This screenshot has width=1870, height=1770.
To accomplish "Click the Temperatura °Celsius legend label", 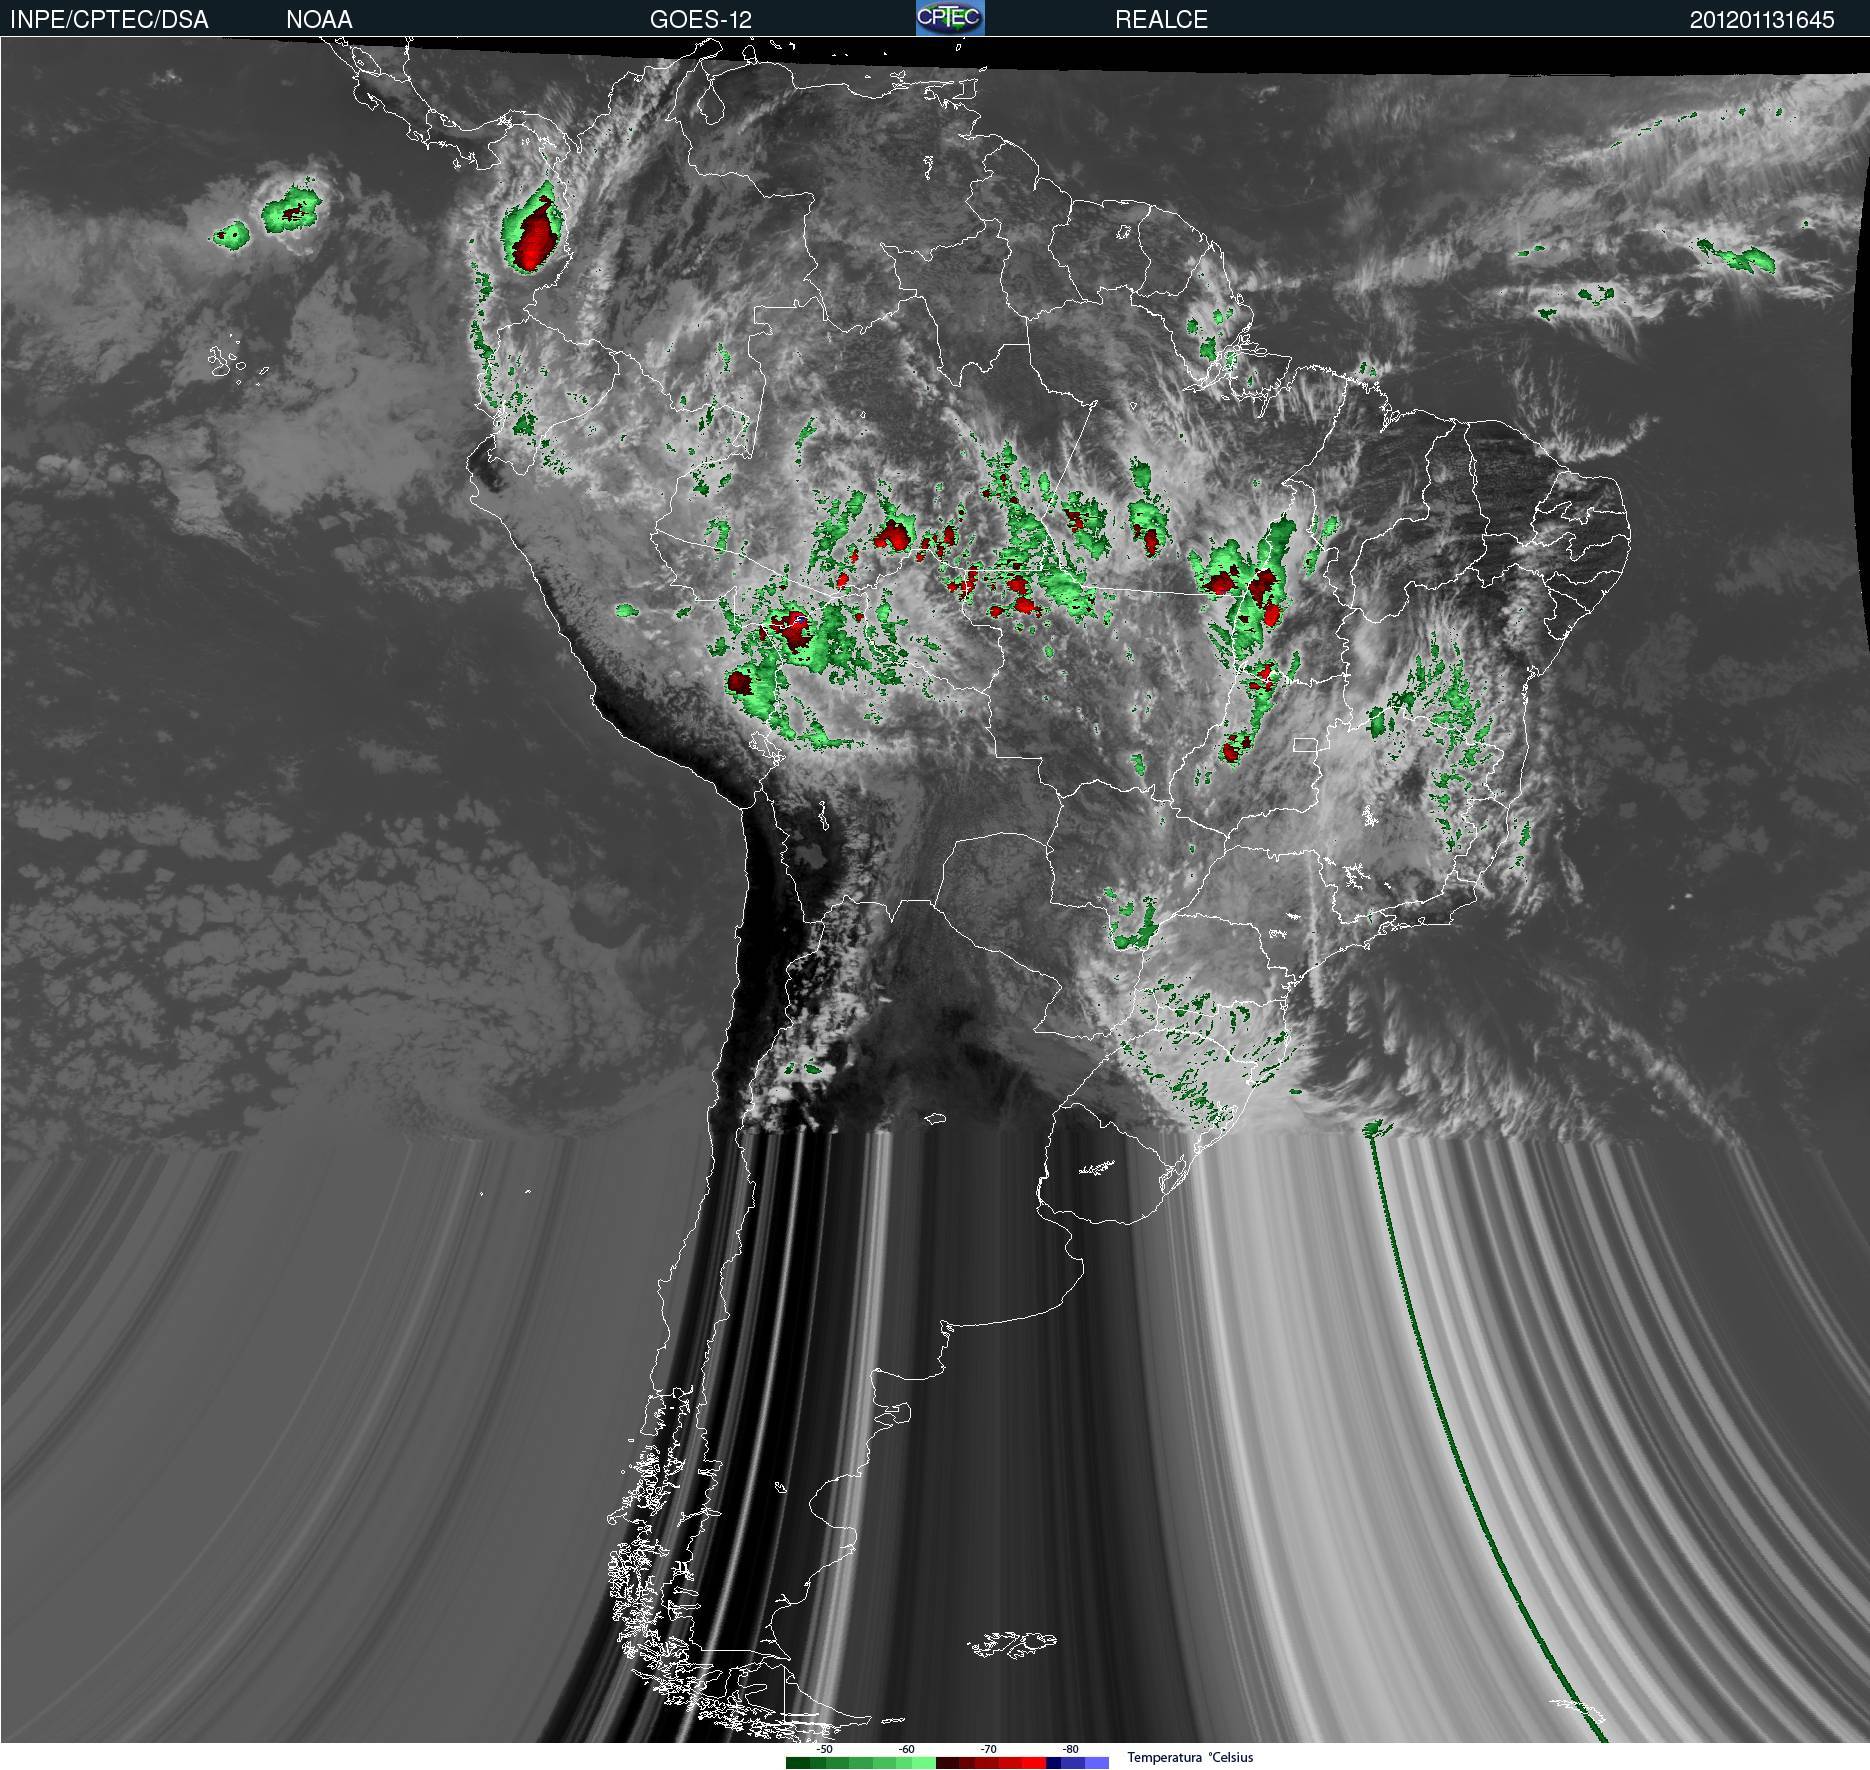I will coord(1190,1757).
